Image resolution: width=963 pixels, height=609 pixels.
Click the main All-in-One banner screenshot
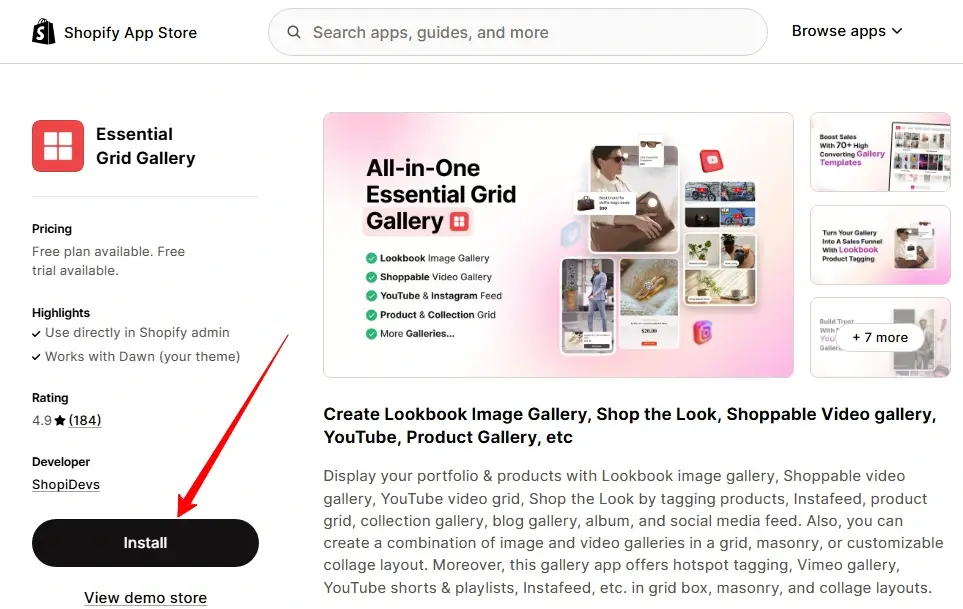click(558, 243)
